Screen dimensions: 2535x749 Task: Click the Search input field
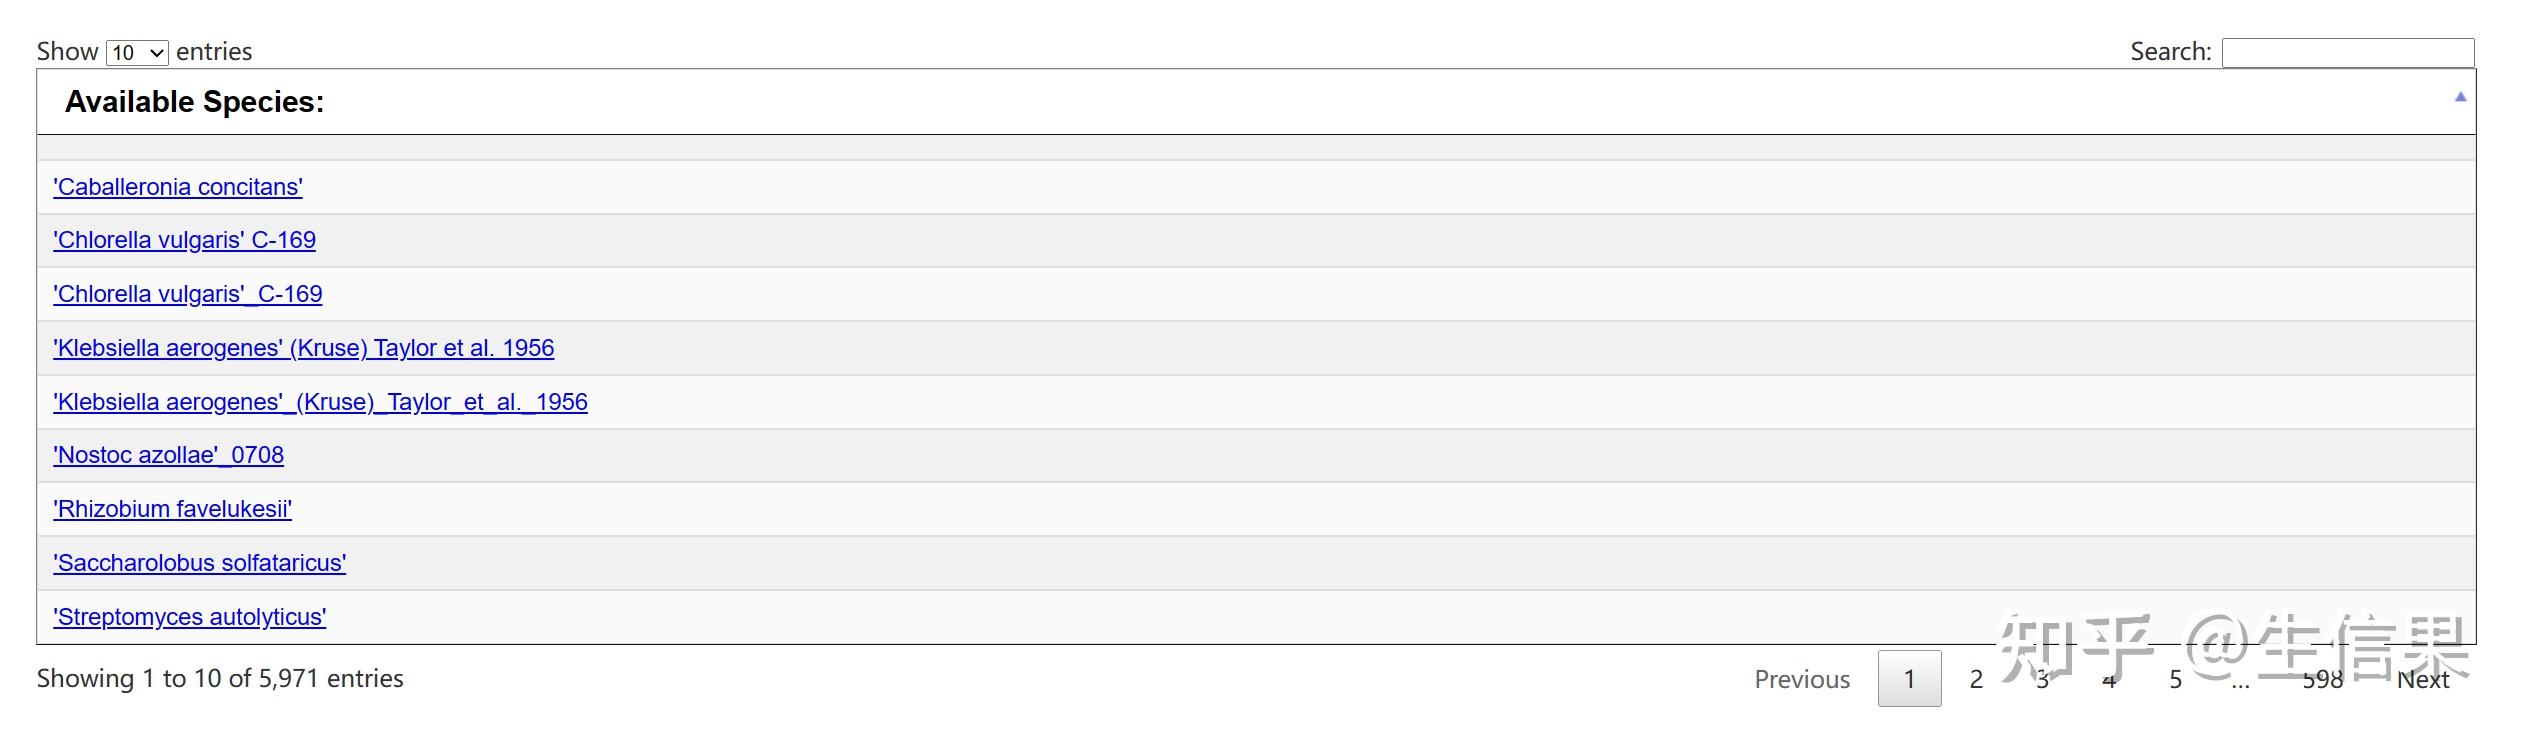(x=2347, y=52)
